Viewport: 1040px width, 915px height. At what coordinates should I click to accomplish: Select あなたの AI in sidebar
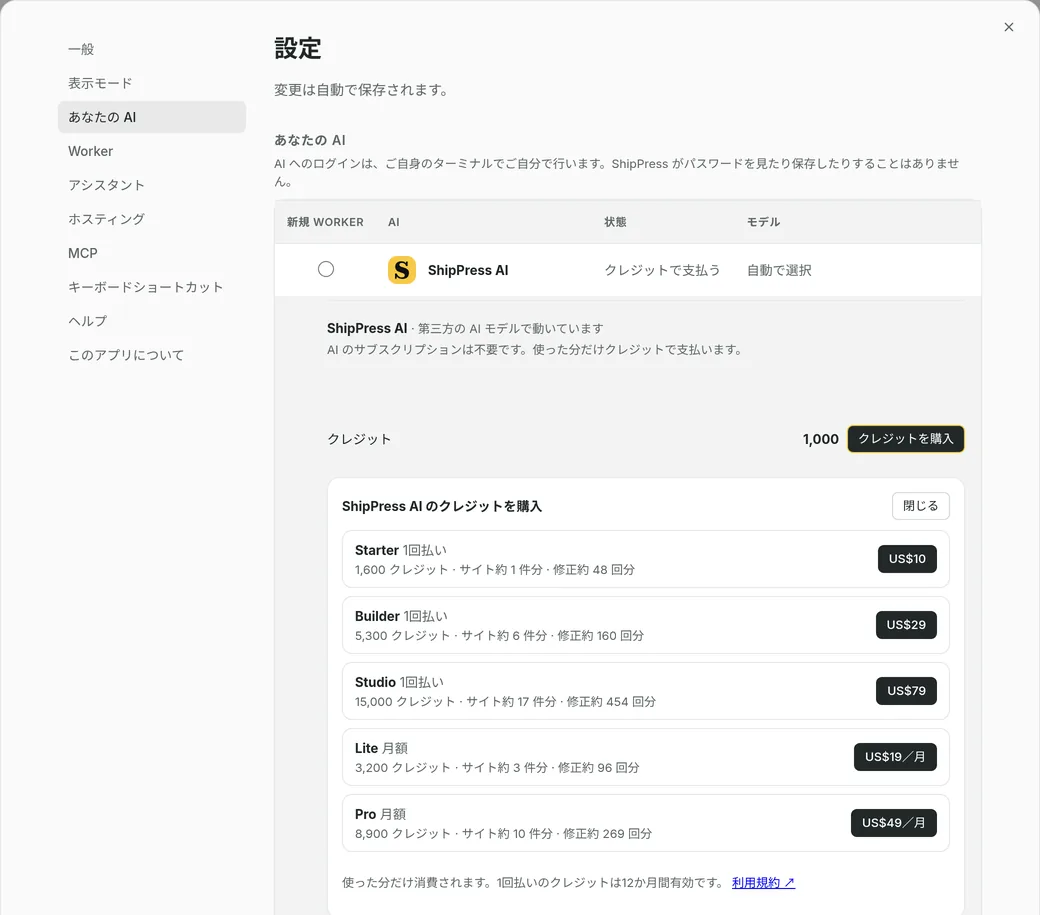(151, 117)
